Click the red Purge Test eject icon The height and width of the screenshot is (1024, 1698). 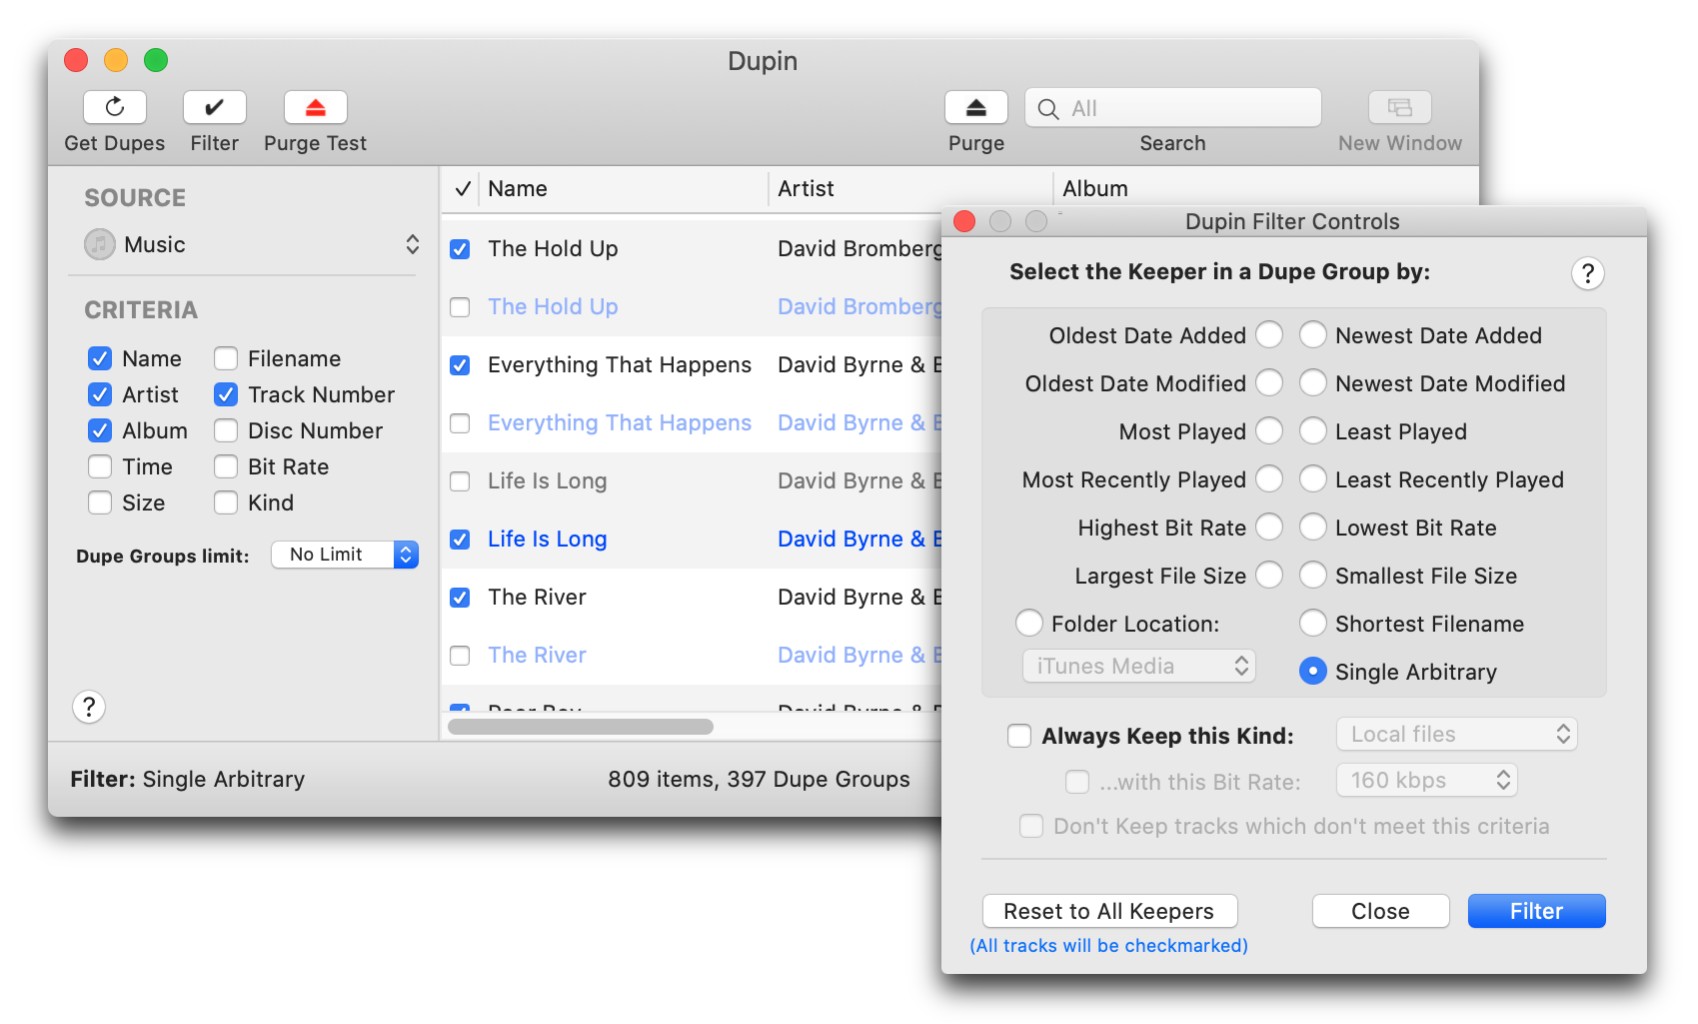point(315,107)
